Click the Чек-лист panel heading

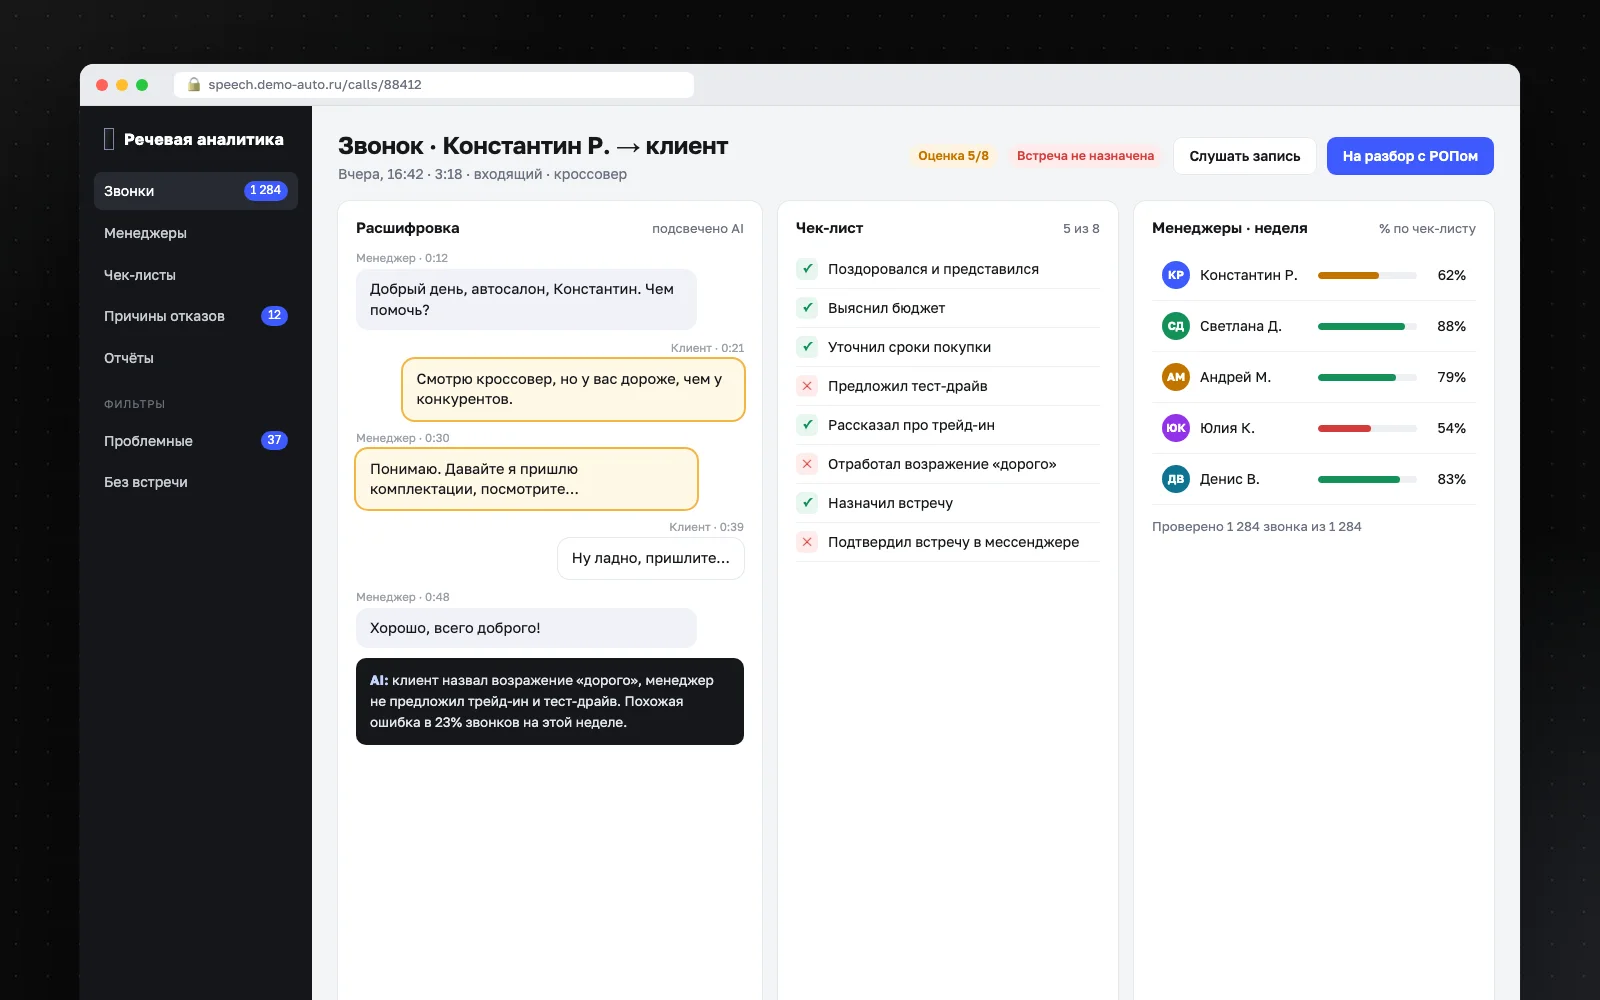click(x=829, y=228)
